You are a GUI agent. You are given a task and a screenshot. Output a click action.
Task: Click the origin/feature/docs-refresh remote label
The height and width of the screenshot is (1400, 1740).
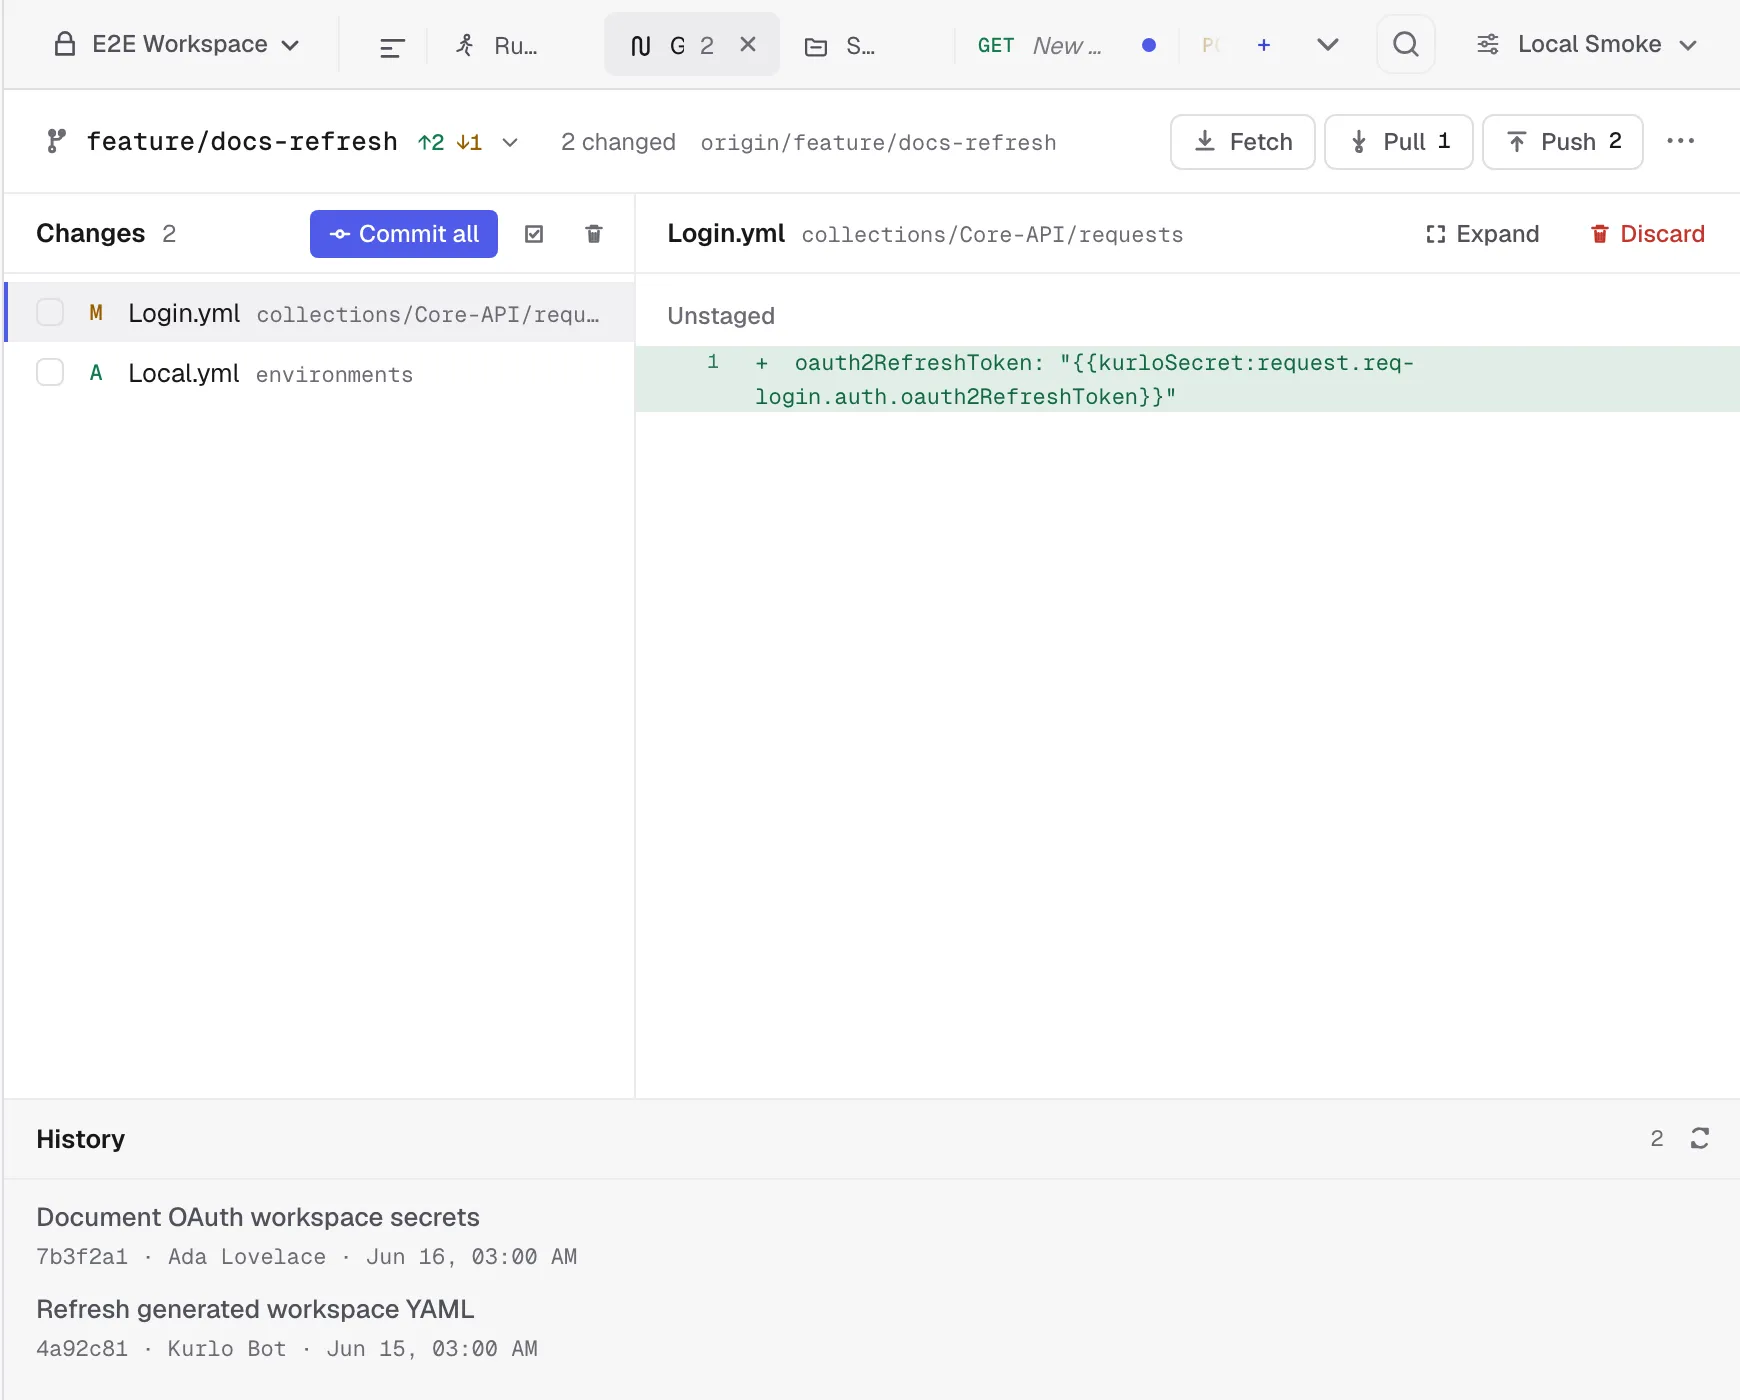[878, 143]
